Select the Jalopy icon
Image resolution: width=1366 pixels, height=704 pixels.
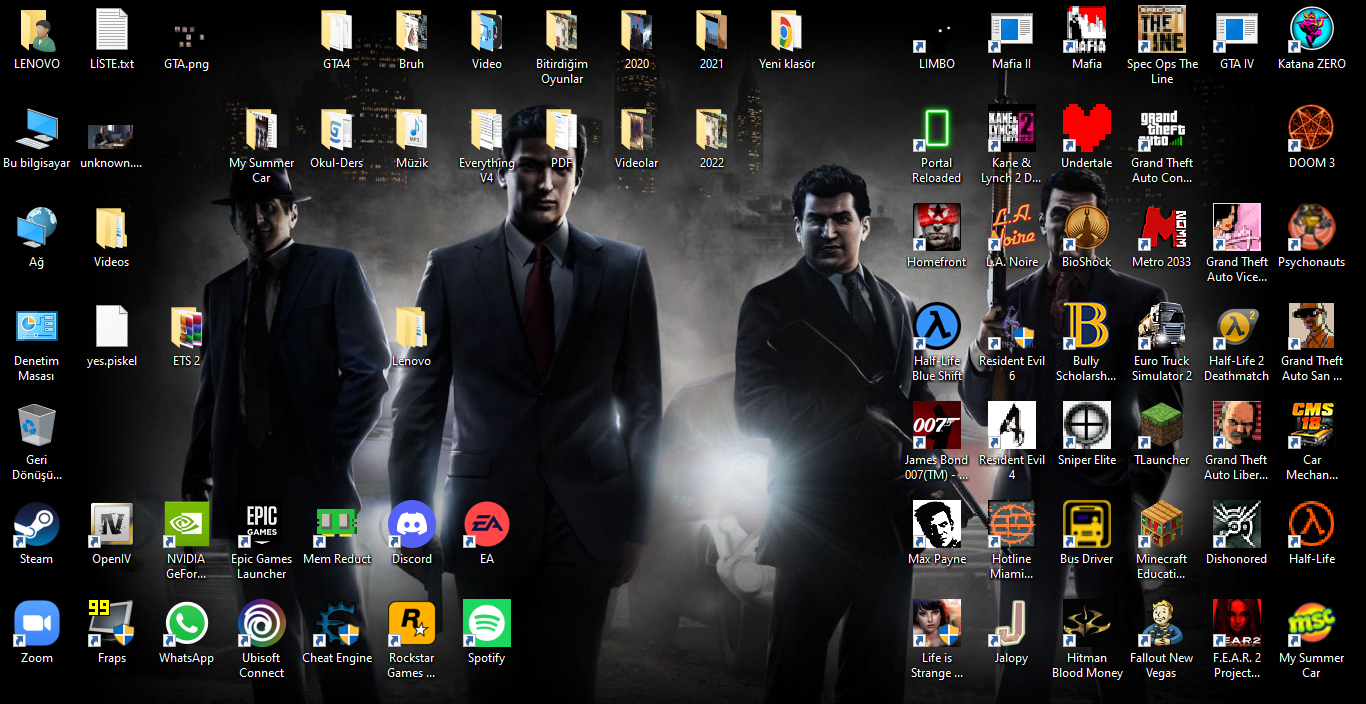1012,624
